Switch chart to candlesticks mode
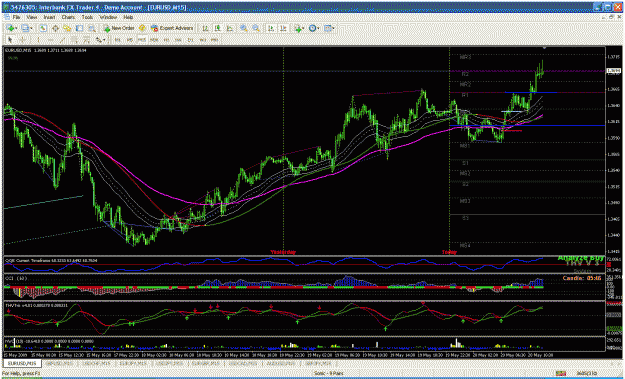The height and width of the screenshot is (379, 625). pos(218,28)
